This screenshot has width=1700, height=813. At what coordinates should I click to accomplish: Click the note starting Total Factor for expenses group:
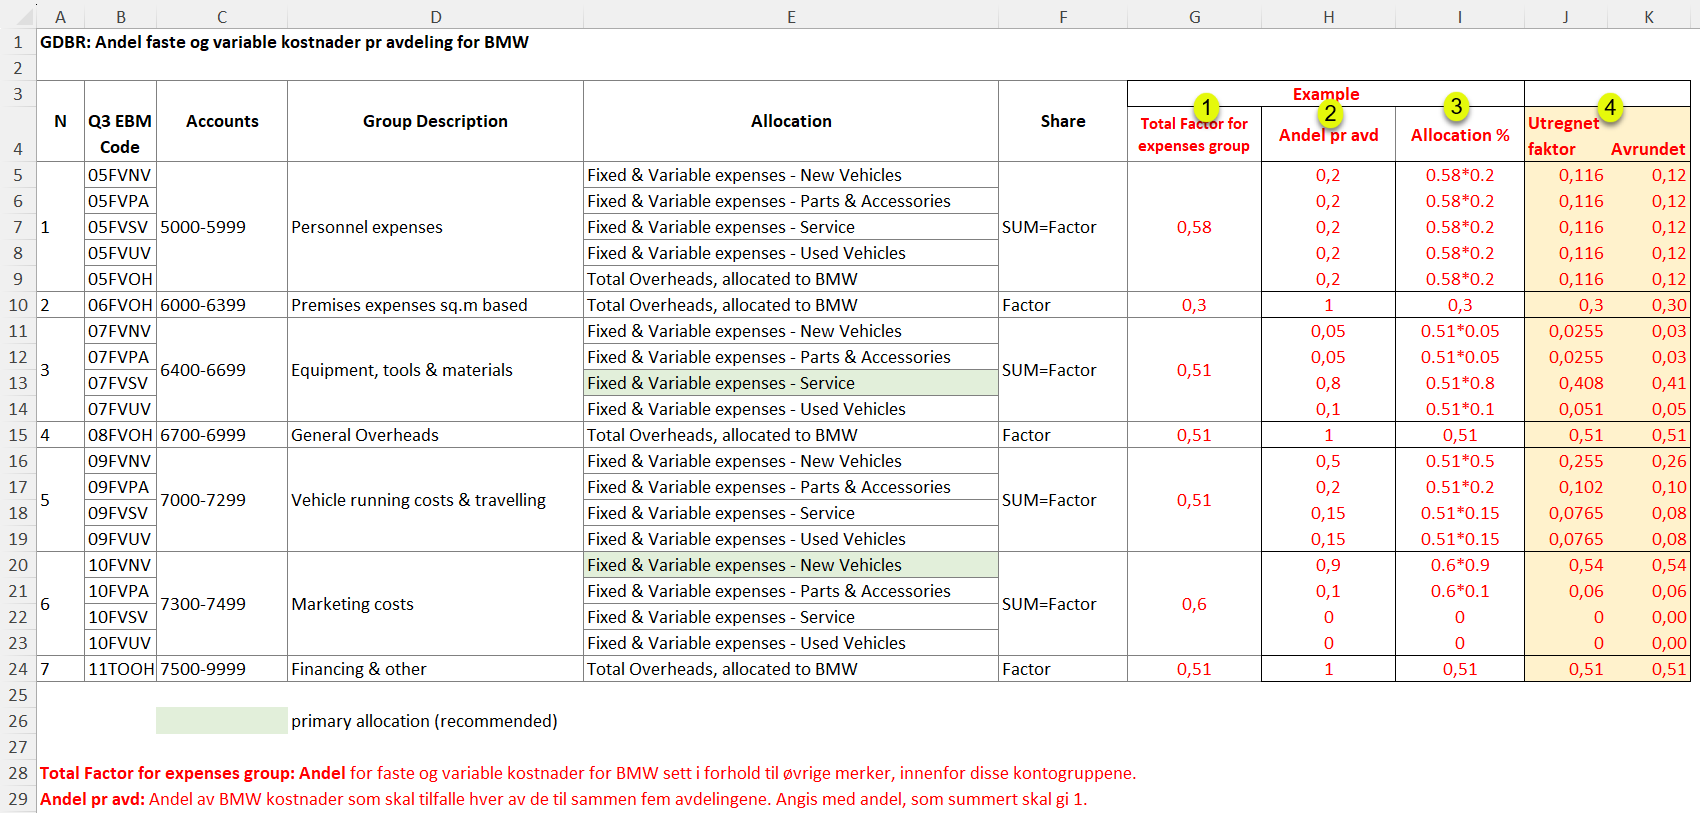pyautogui.click(x=588, y=773)
